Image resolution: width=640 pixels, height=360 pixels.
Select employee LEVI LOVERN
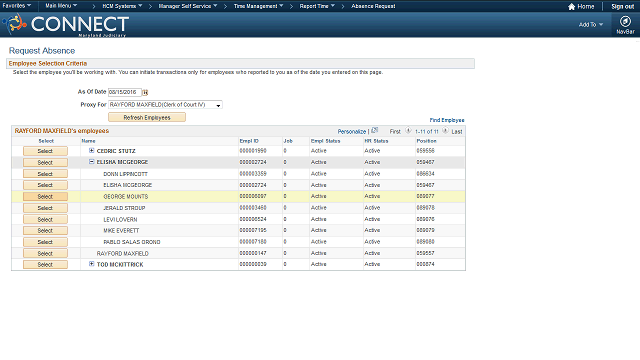[45, 219]
